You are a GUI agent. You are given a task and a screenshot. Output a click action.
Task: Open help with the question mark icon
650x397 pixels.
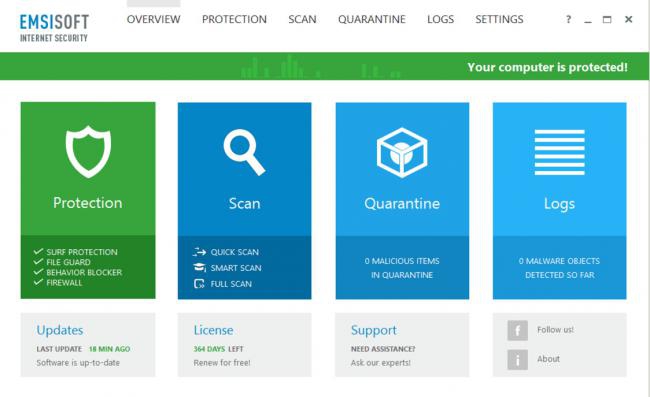point(568,19)
